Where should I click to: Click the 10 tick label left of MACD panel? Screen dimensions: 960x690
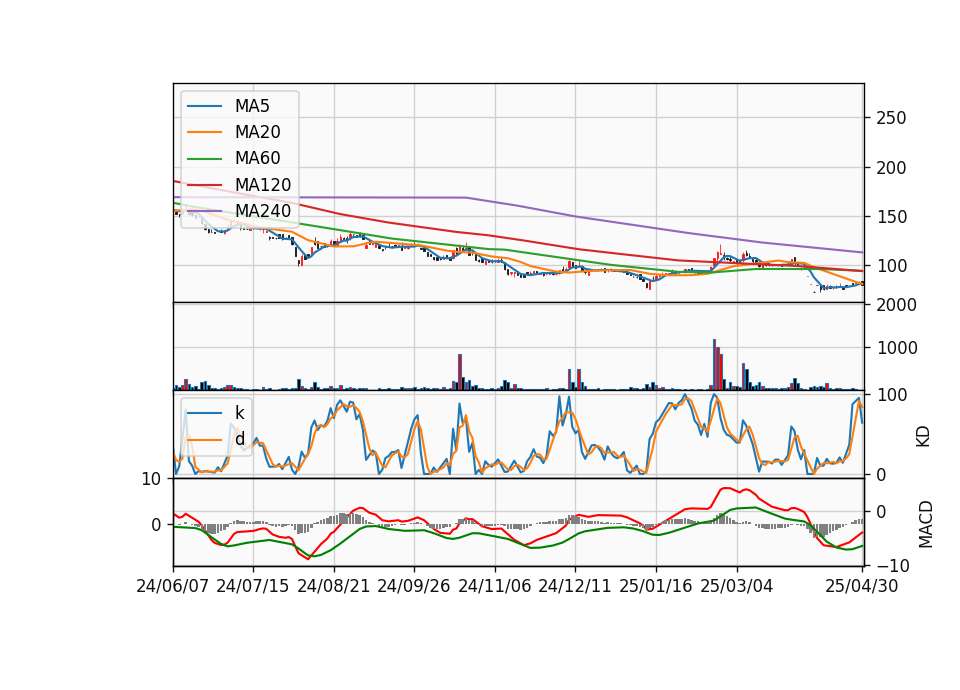[x=151, y=479]
